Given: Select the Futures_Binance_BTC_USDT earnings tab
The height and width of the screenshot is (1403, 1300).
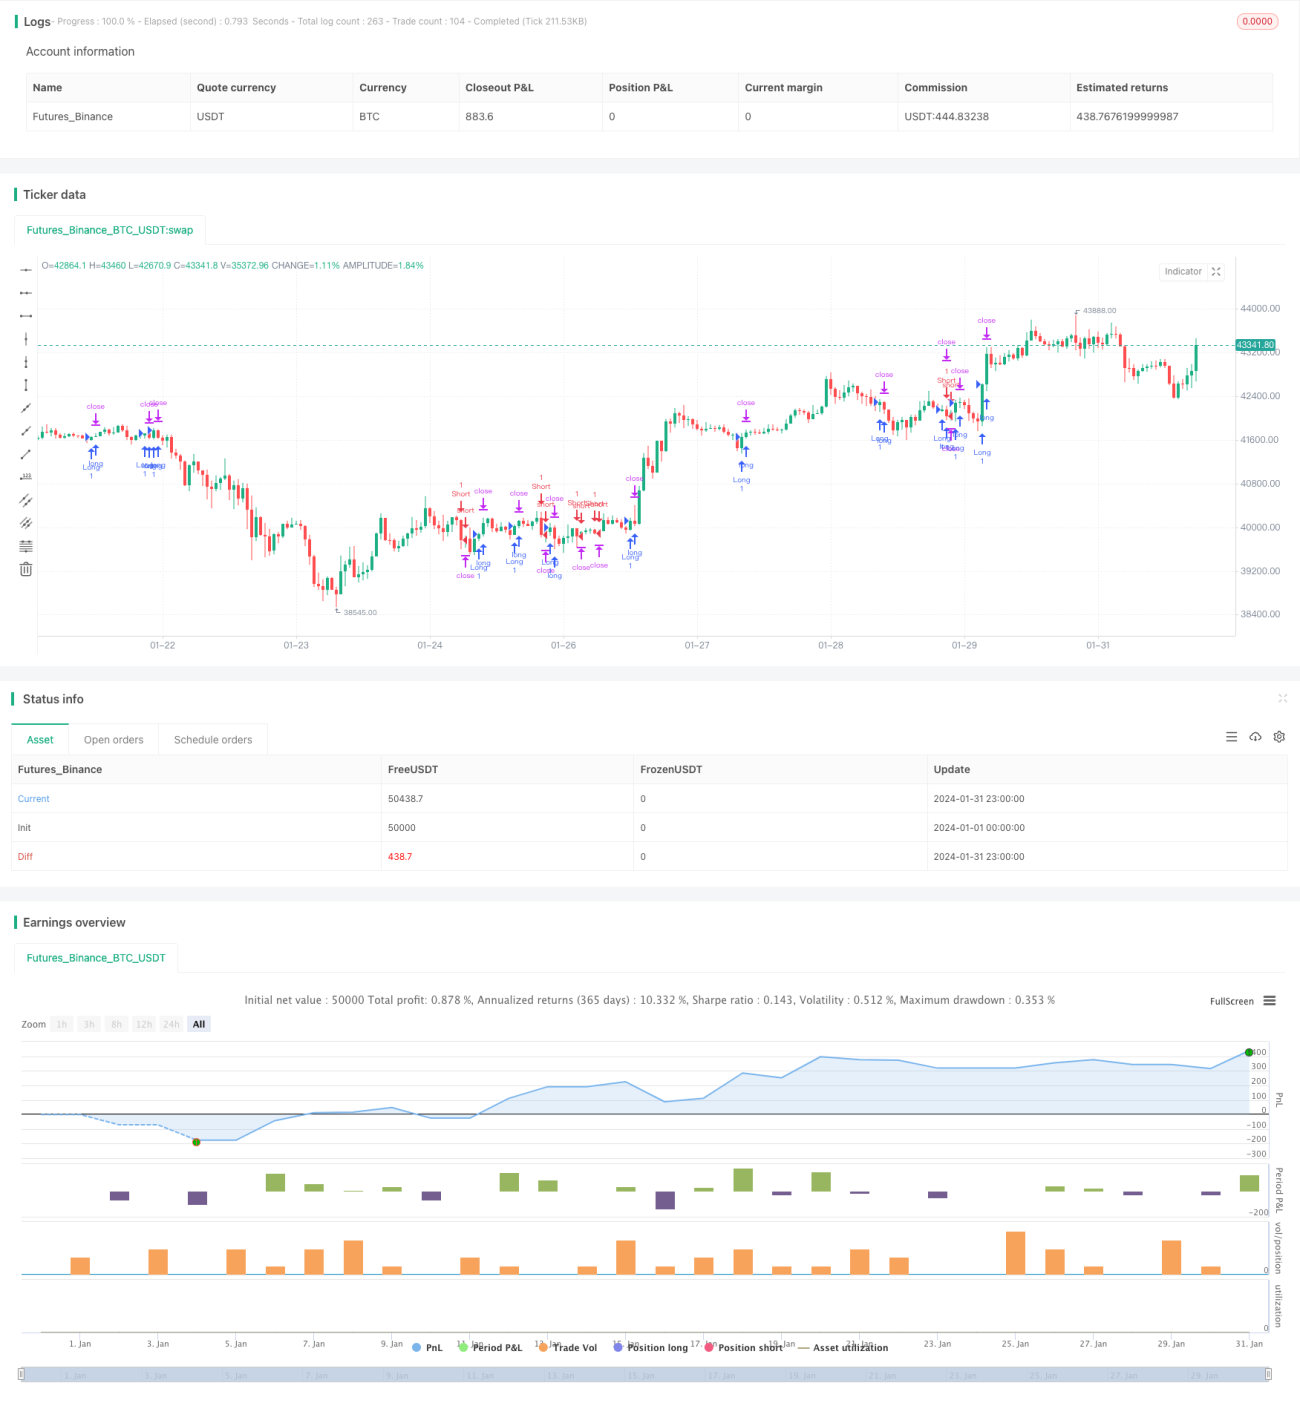Looking at the screenshot, I should (x=96, y=958).
